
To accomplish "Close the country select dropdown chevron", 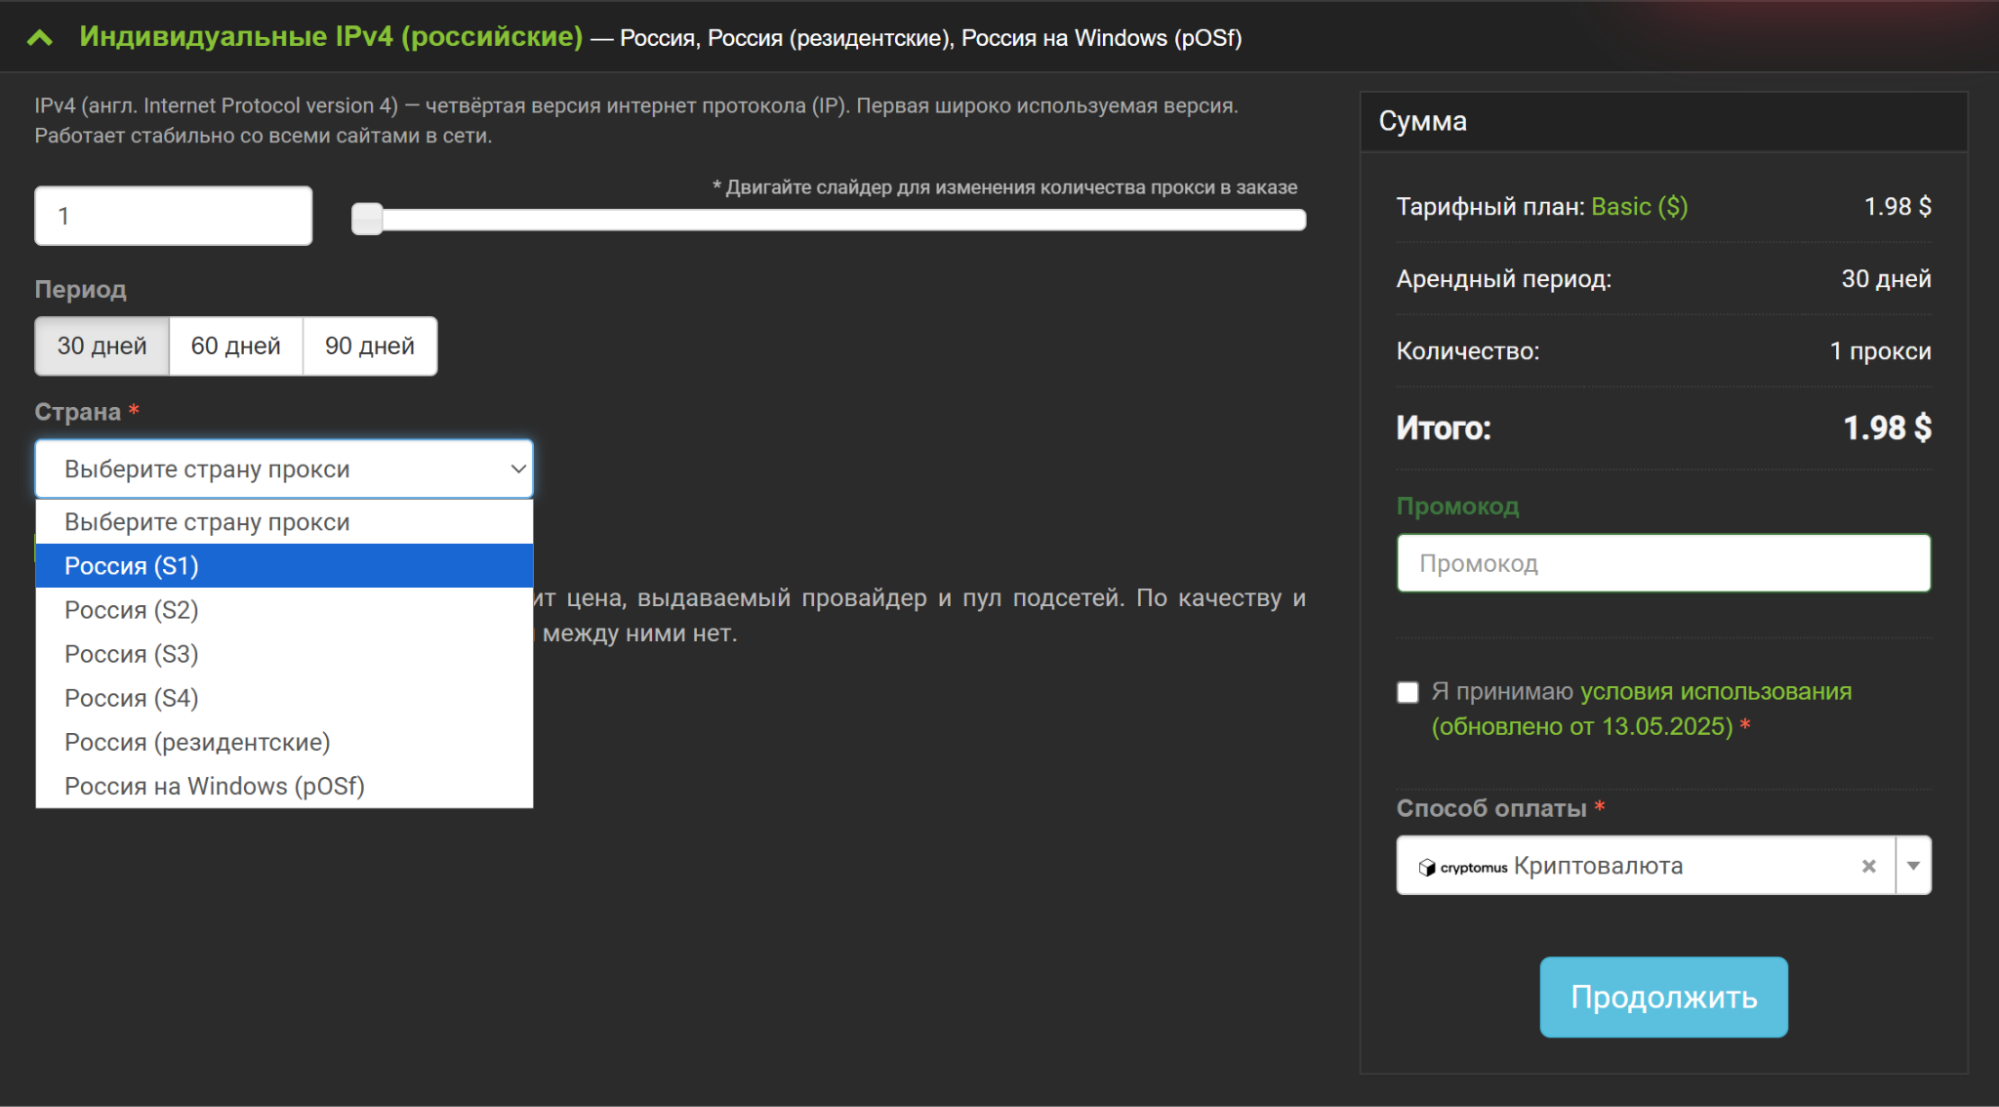I will [x=517, y=469].
